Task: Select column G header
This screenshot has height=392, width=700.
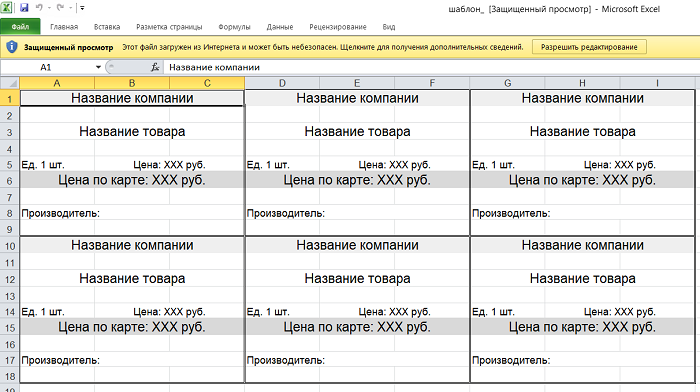Action: (x=508, y=83)
